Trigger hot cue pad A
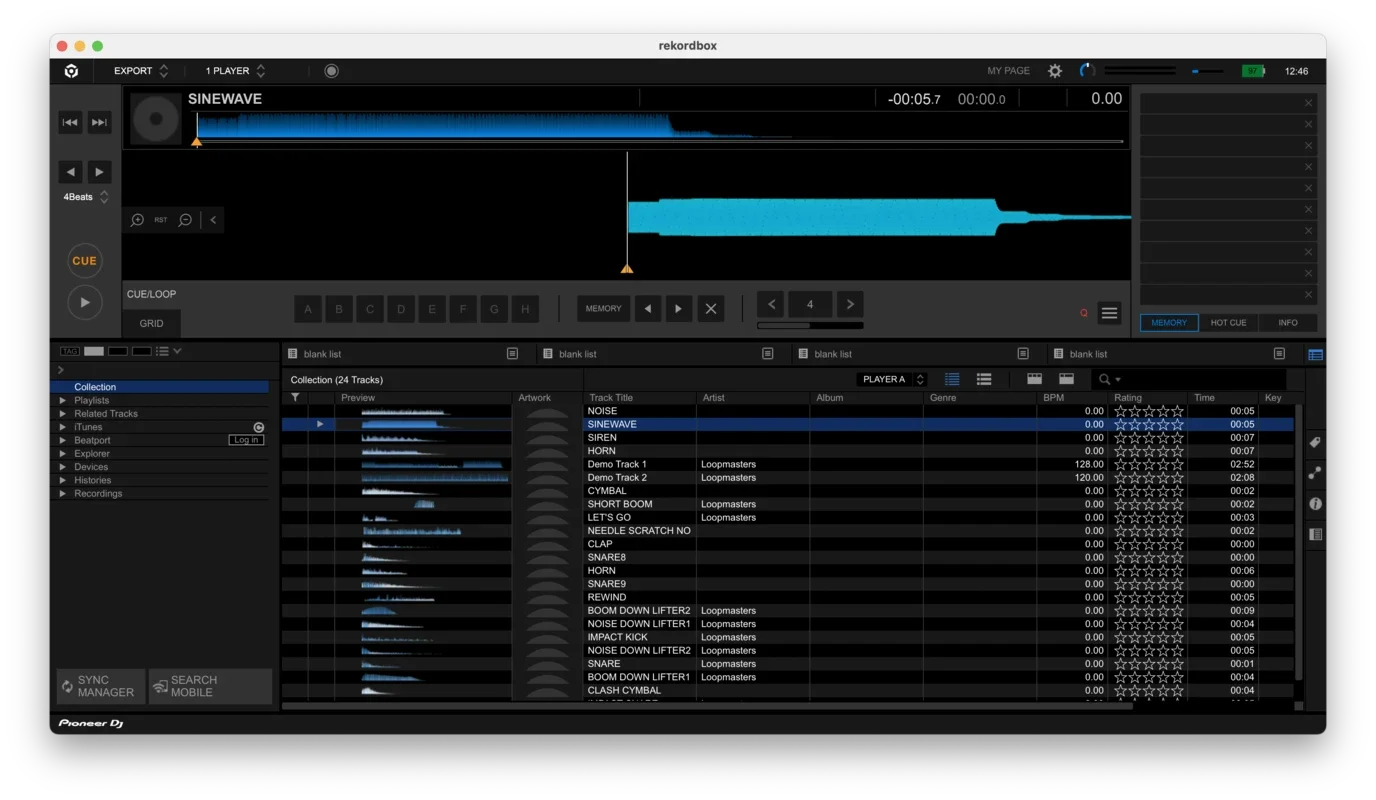The height and width of the screenshot is (800, 1376). click(x=308, y=309)
